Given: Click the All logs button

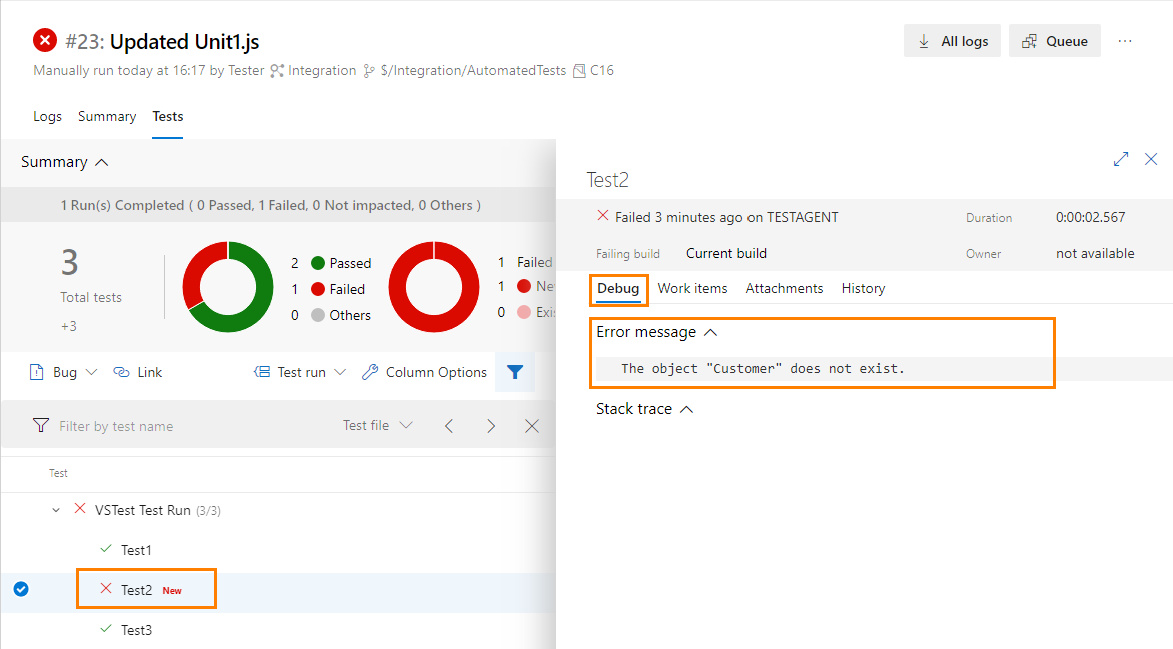Looking at the screenshot, I should click(x=951, y=41).
